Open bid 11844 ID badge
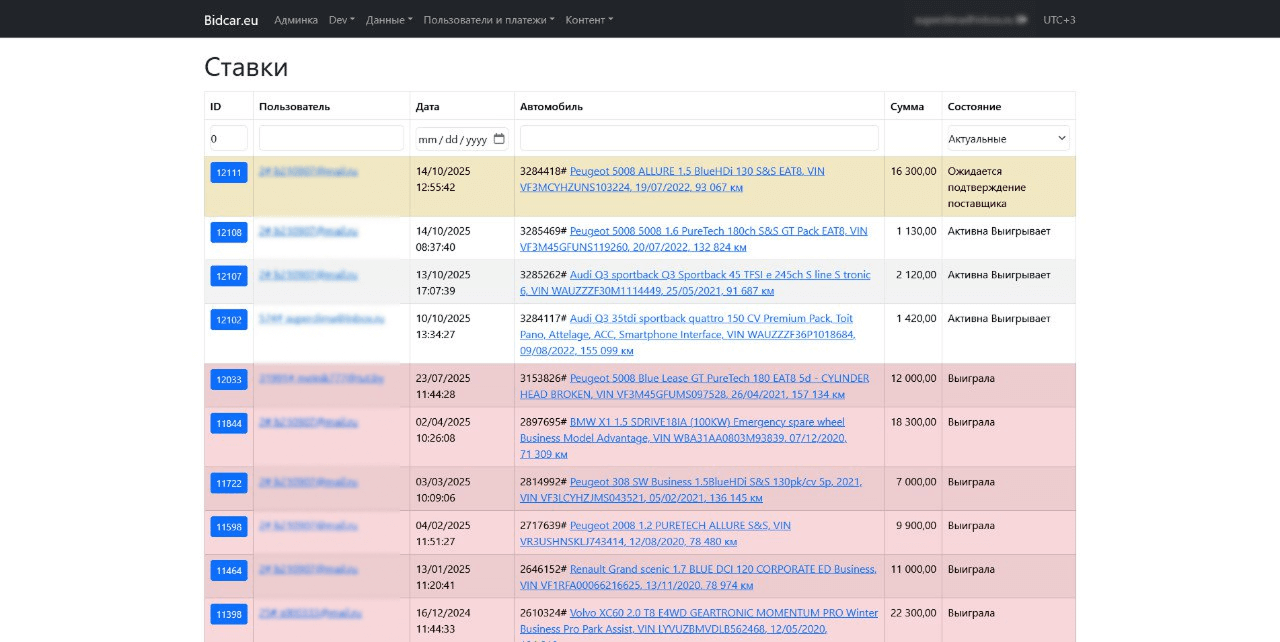The image size is (1280, 642). pyautogui.click(x=229, y=424)
